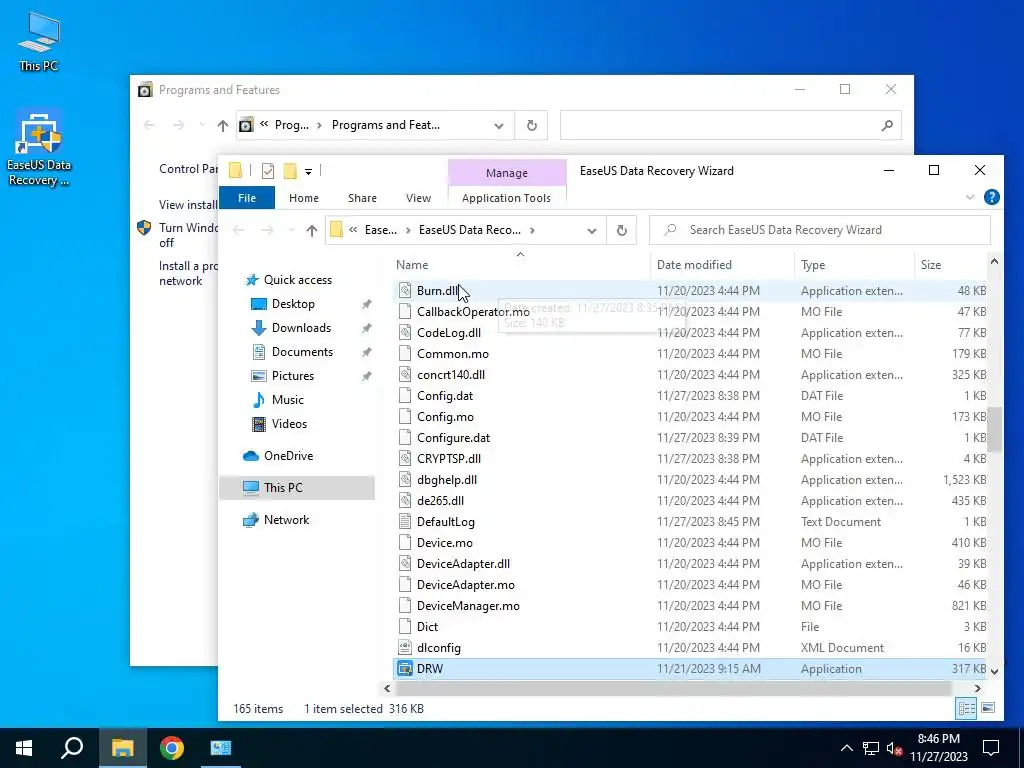Select concrt140.dll file icon
Viewport: 1024px width, 768px height.
pos(405,375)
